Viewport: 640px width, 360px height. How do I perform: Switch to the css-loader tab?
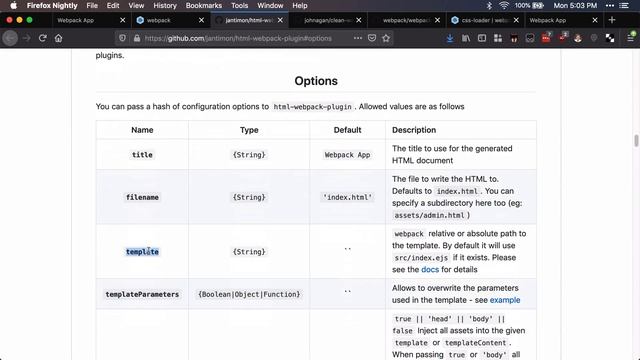480,20
